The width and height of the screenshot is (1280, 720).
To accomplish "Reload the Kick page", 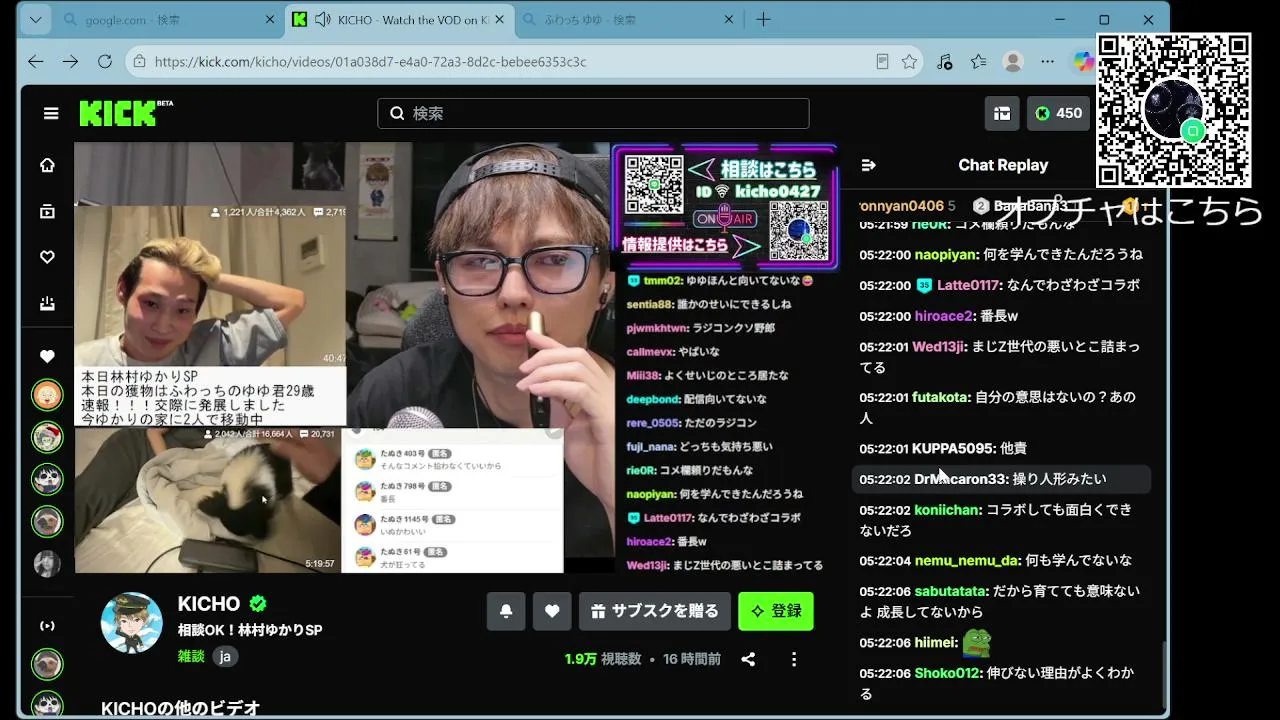I will [x=105, y=61].
